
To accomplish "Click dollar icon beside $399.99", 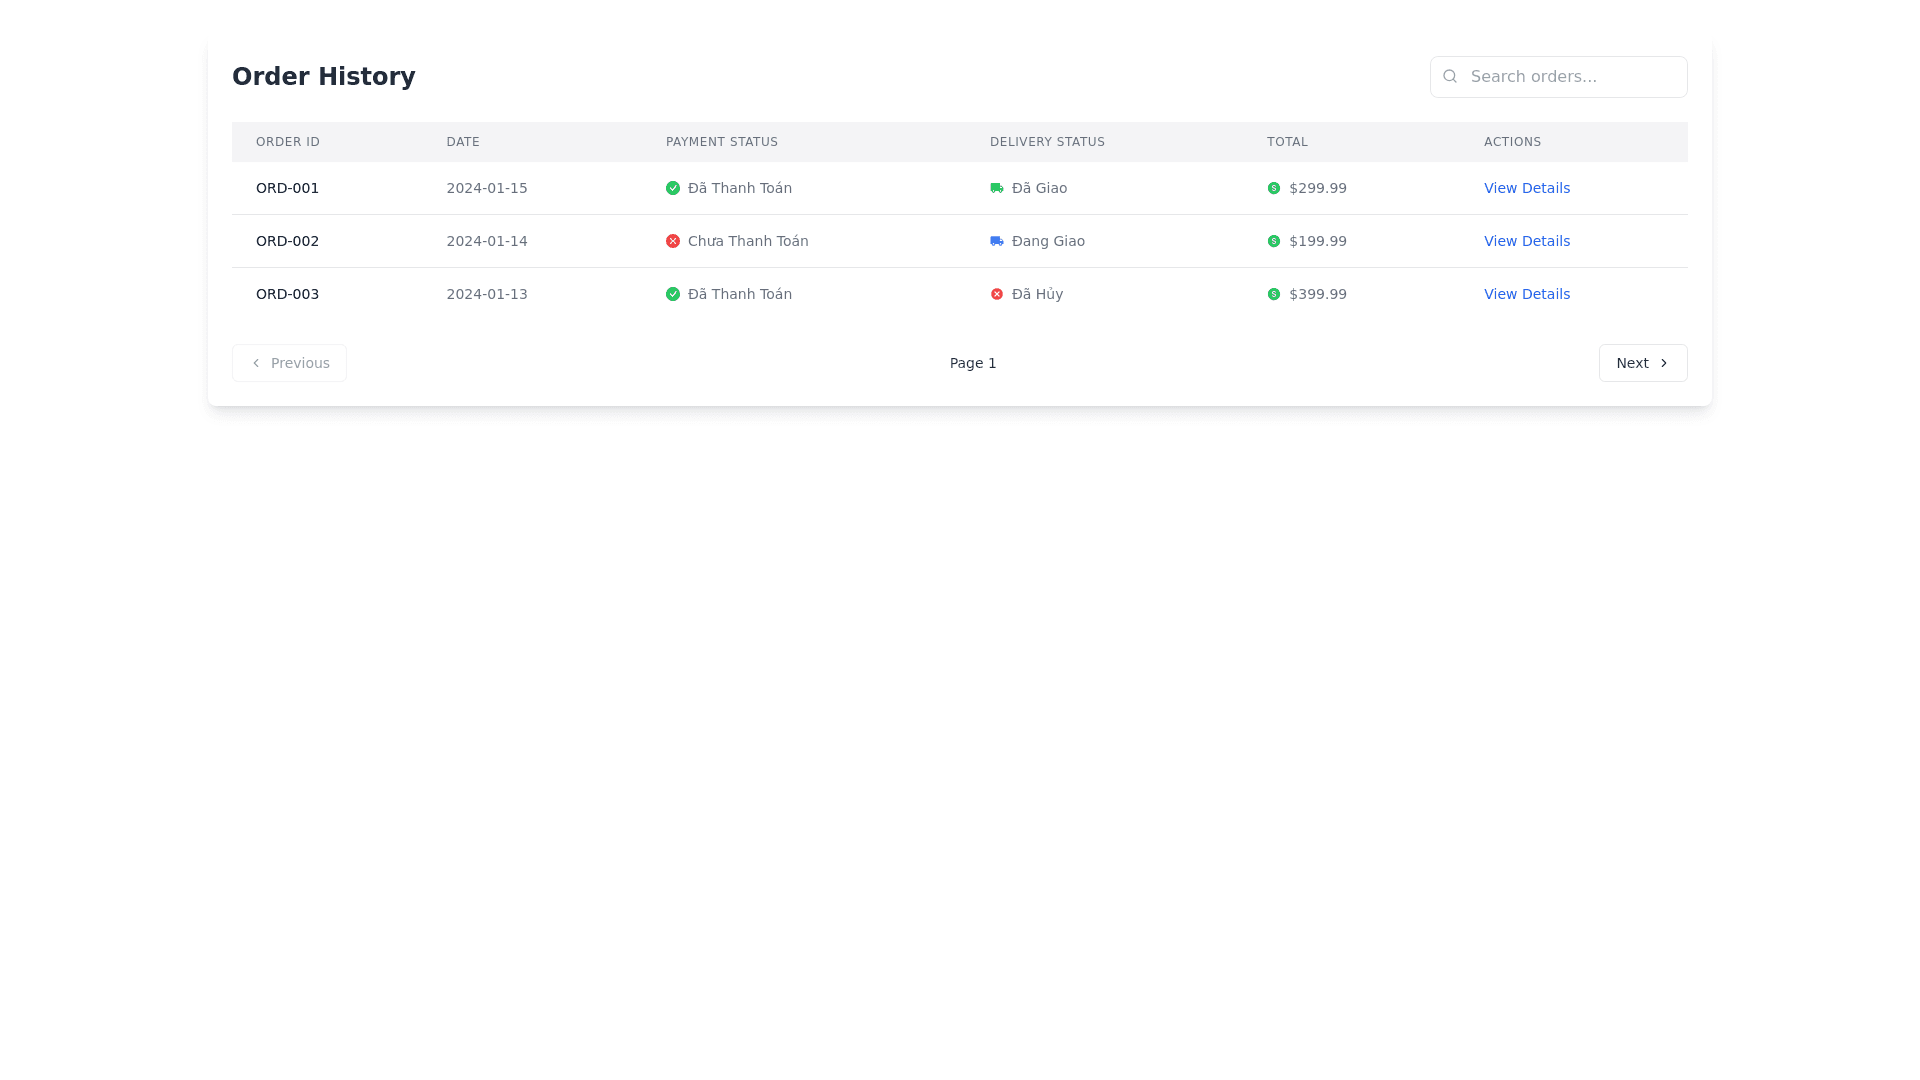I will click(1274, 294).
